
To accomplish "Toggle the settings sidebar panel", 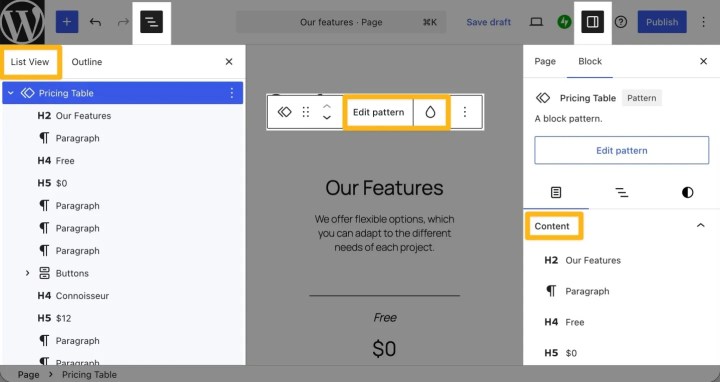I will click(x=592, y=22).
